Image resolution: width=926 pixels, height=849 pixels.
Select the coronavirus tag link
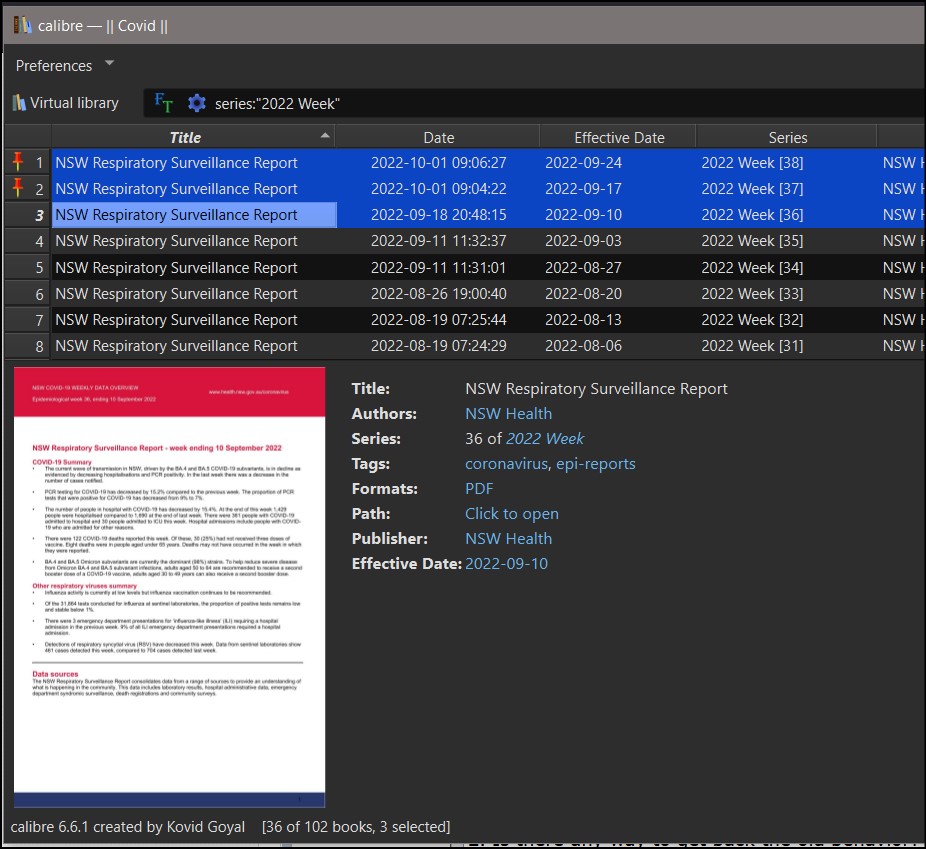coord(506,464)
